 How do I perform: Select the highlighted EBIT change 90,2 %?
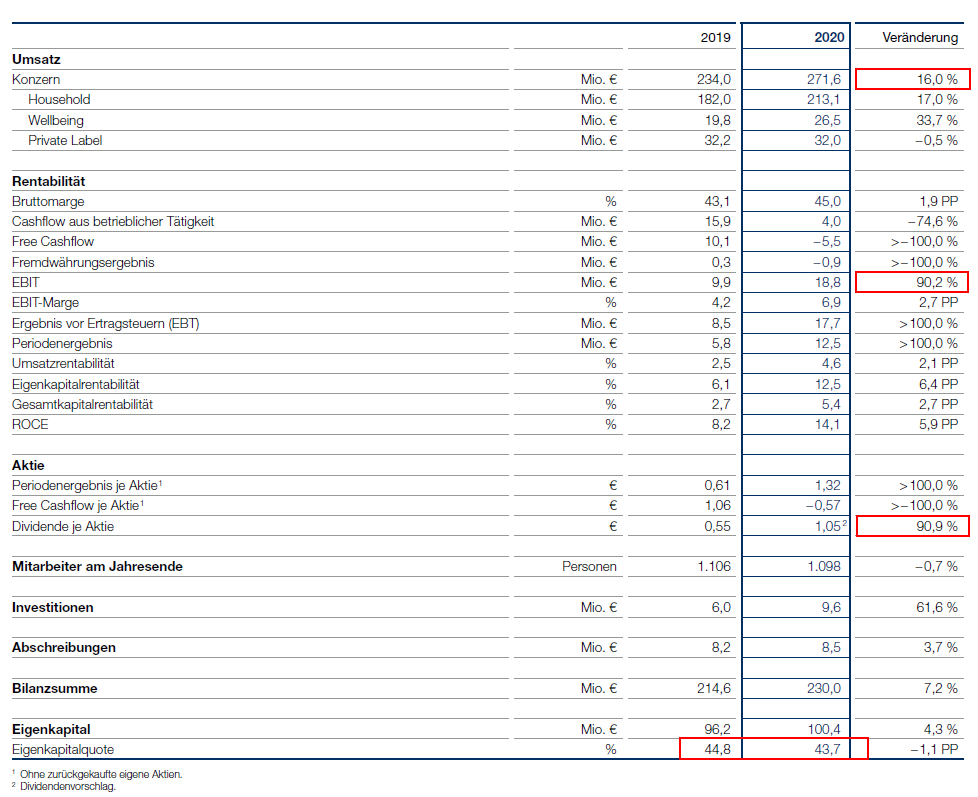click(x=938, y=282)
